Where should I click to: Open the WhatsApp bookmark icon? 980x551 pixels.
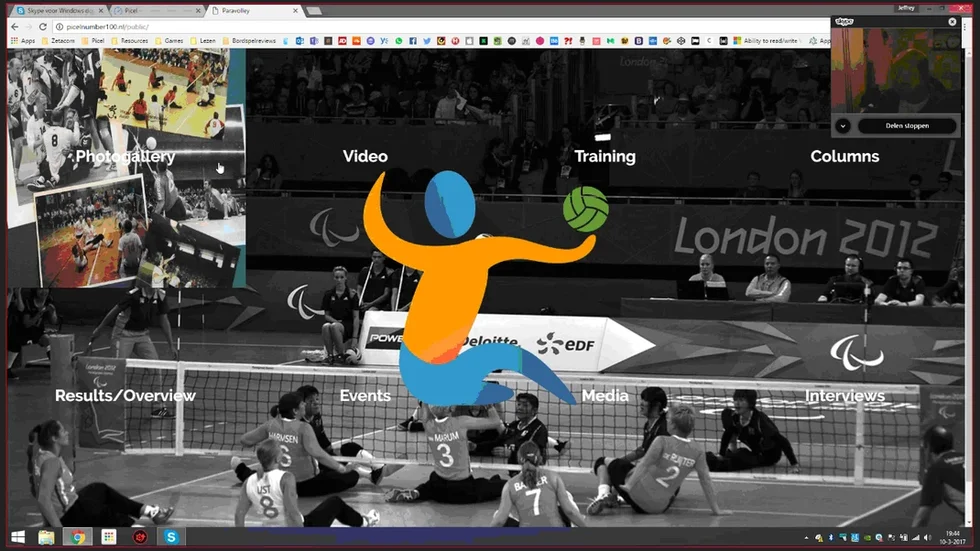pyautogui.click(x=399, y=41)
